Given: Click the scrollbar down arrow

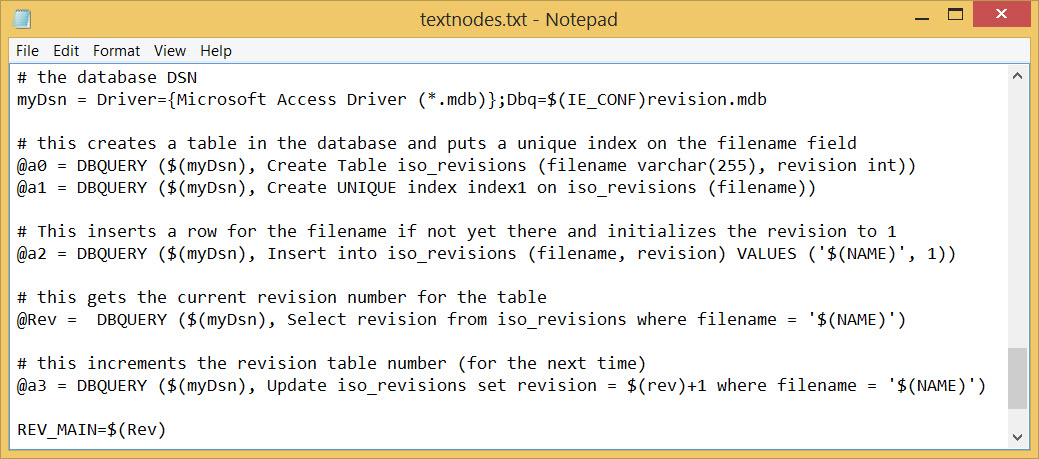Looking at the screenshot, I should point(1017,436).
